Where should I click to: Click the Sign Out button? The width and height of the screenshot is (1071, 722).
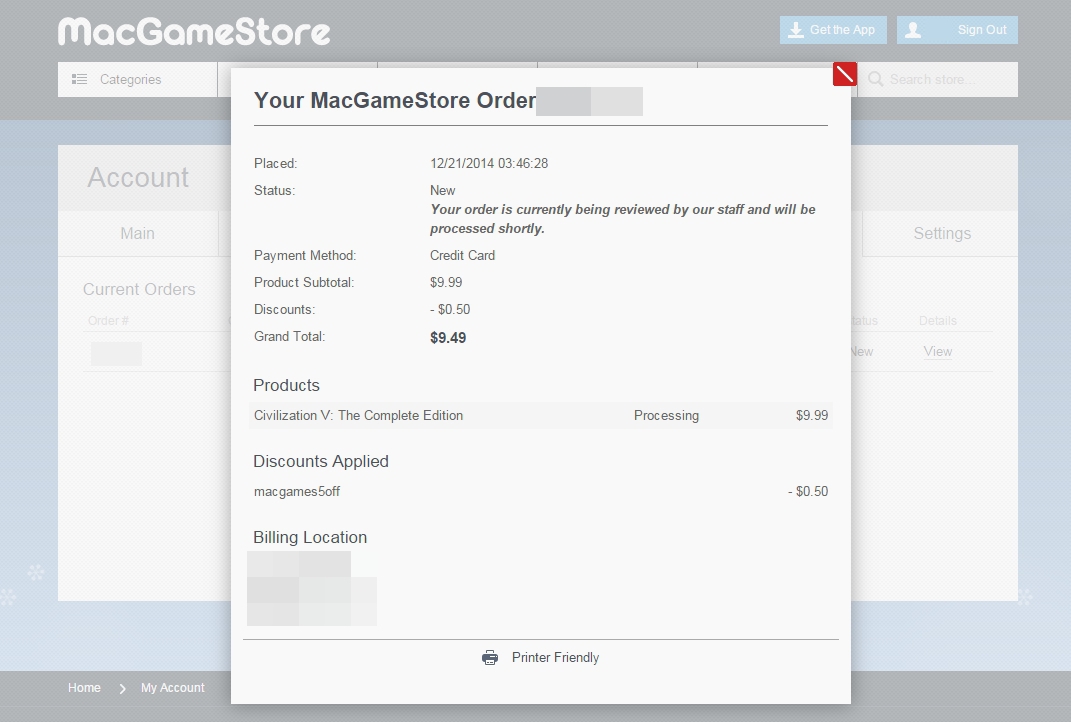point(957,30)
